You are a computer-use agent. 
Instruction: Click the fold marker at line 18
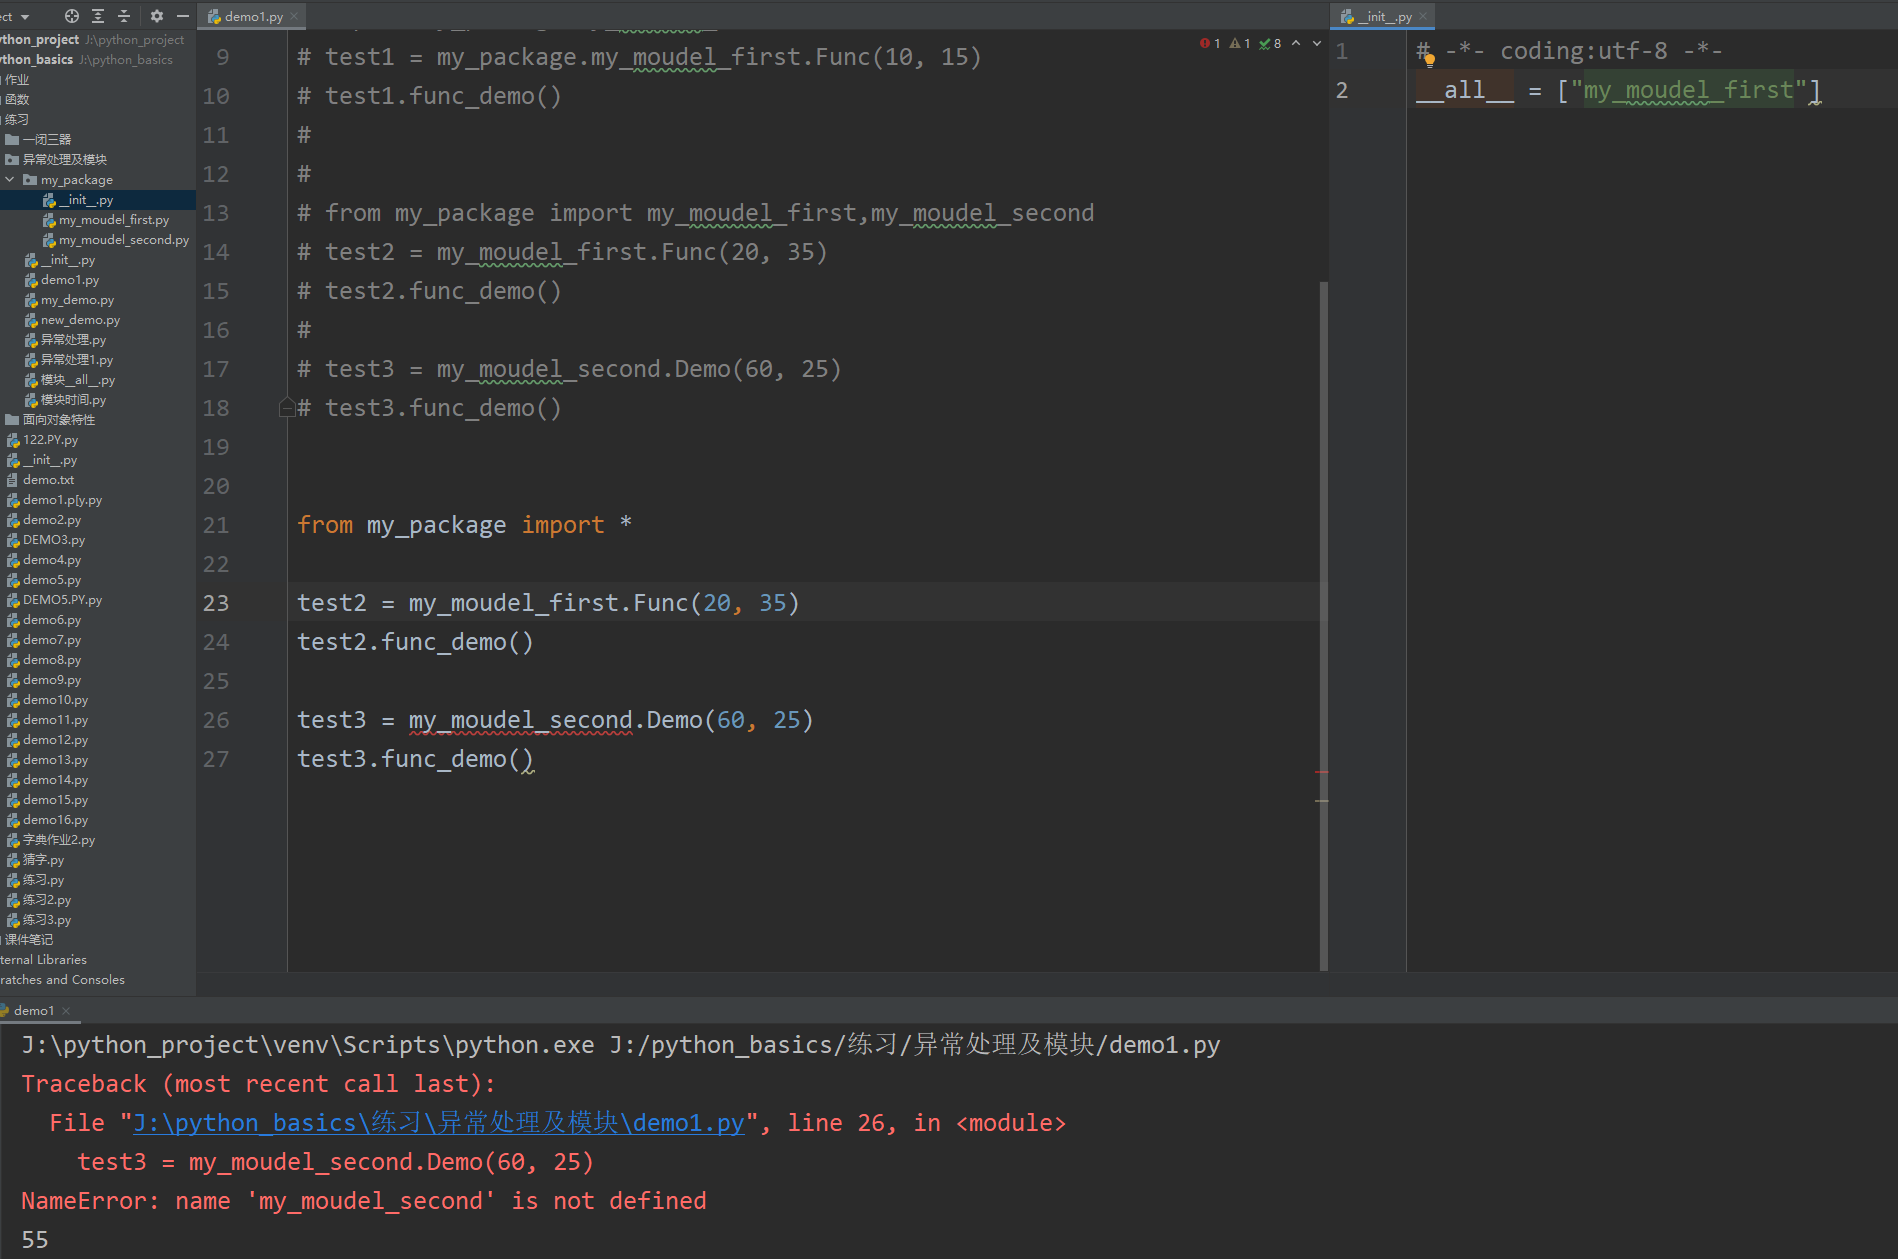pyautogui.click(x=287, y=407)
